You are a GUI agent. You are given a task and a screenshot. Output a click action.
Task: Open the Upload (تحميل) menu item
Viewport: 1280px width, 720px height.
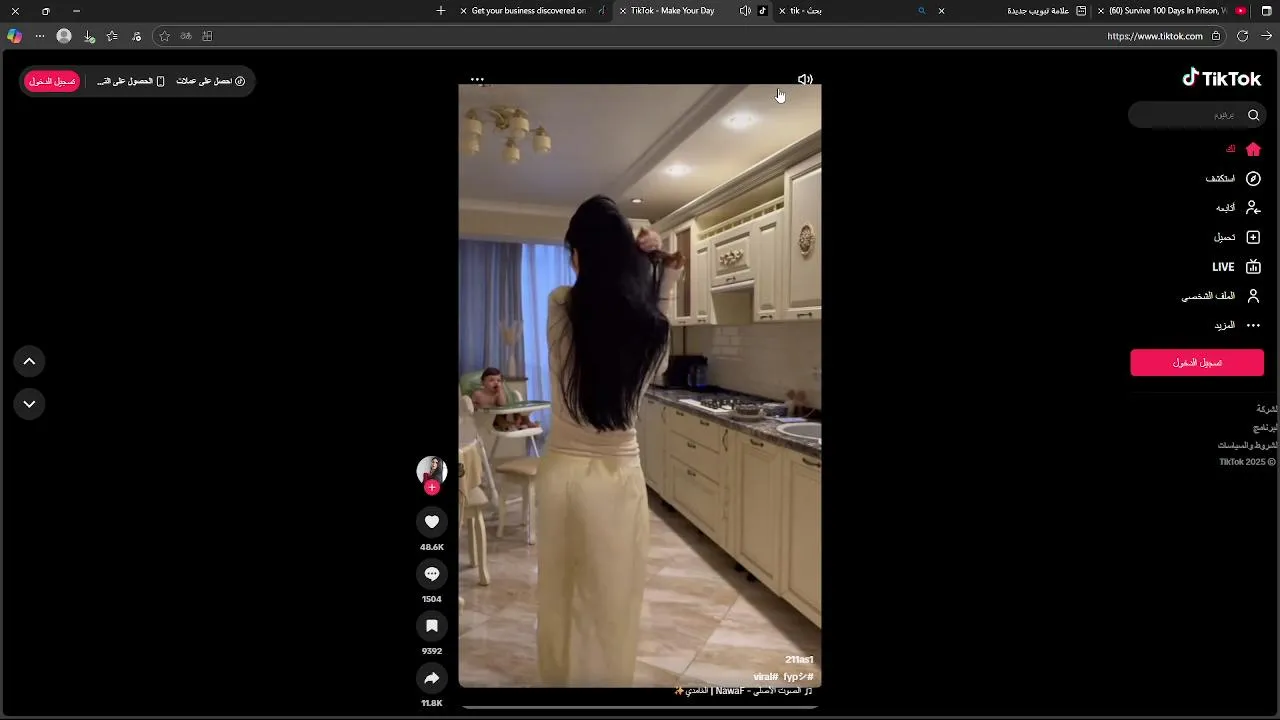point(1237,237)
